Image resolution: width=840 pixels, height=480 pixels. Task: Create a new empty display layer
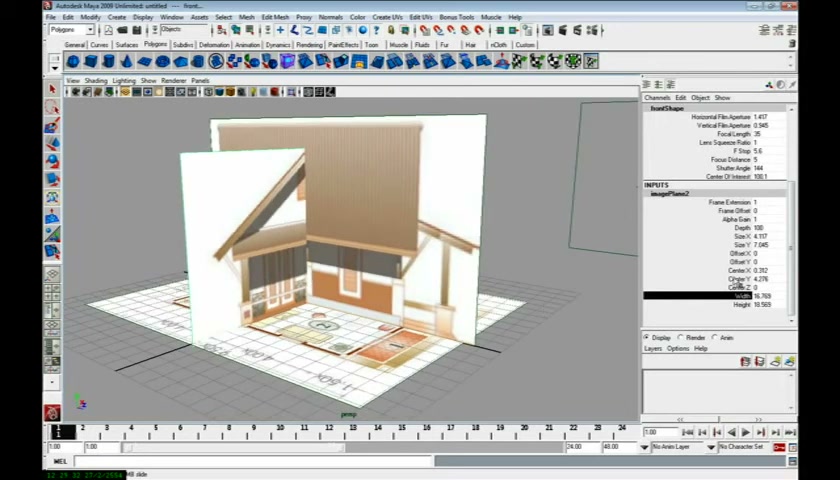pos(775,362)
